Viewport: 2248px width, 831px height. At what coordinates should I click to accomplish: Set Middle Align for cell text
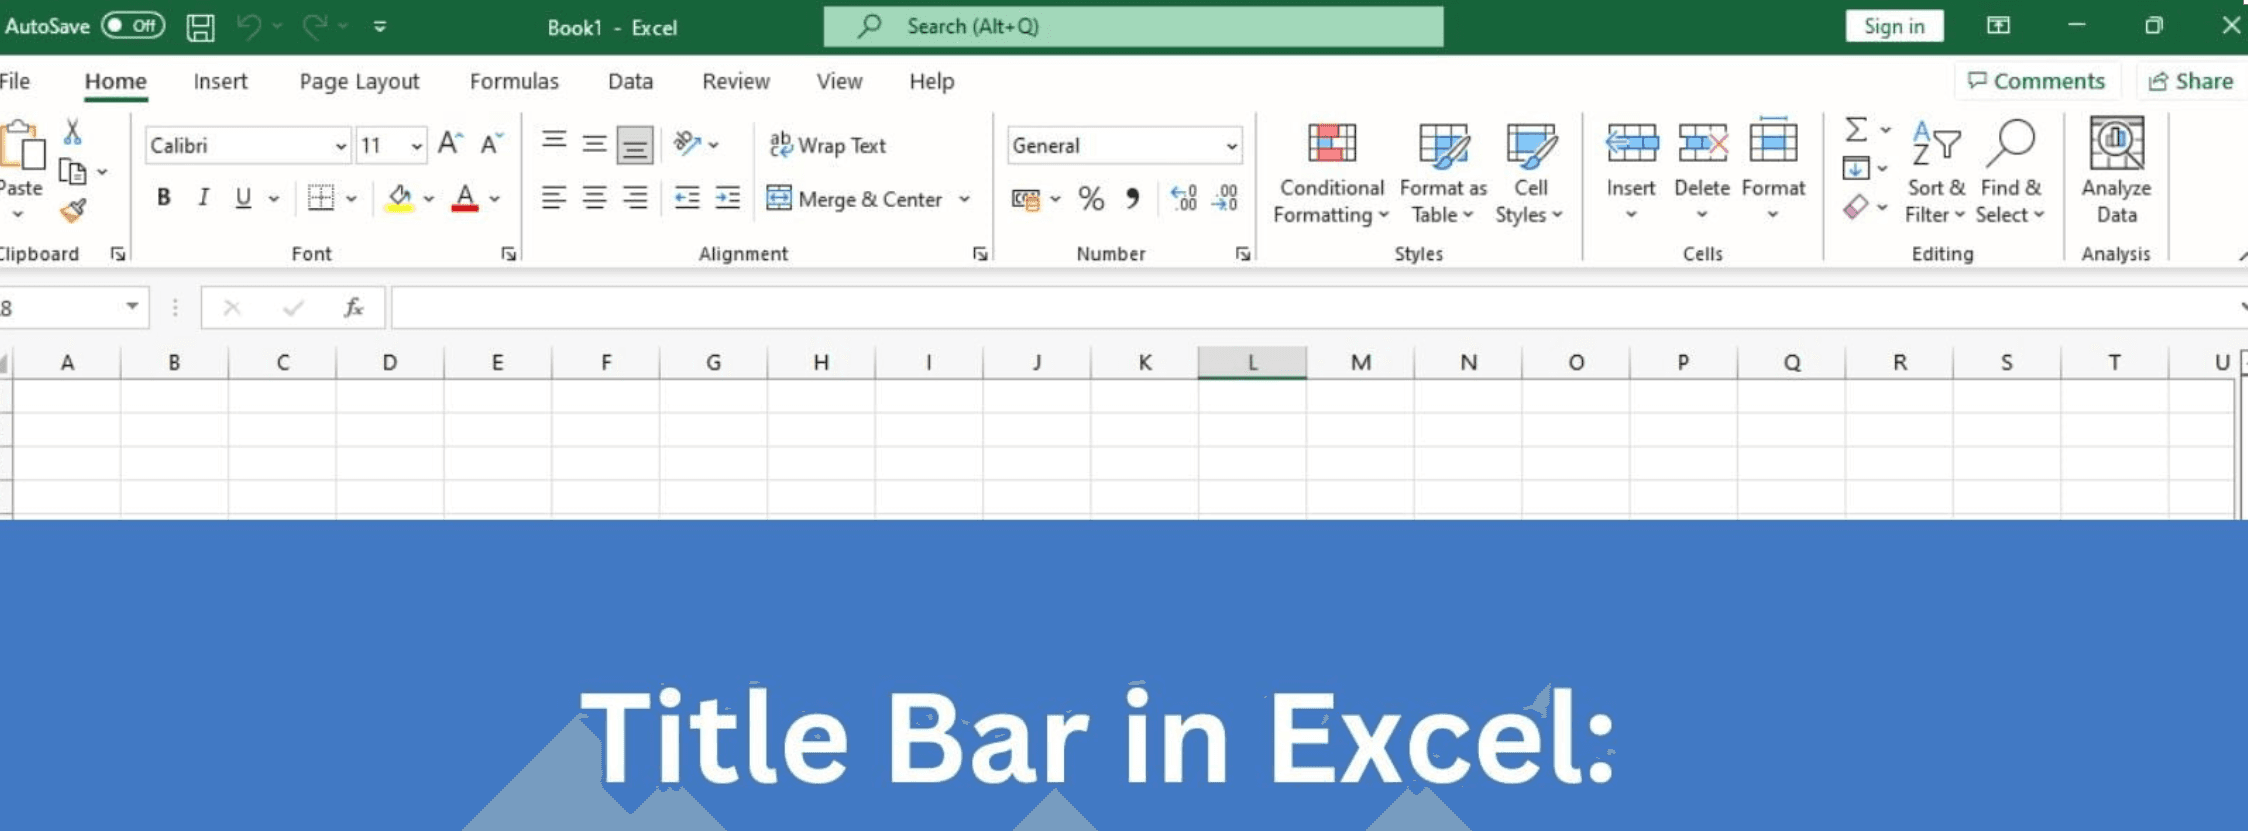coord(594,143)
